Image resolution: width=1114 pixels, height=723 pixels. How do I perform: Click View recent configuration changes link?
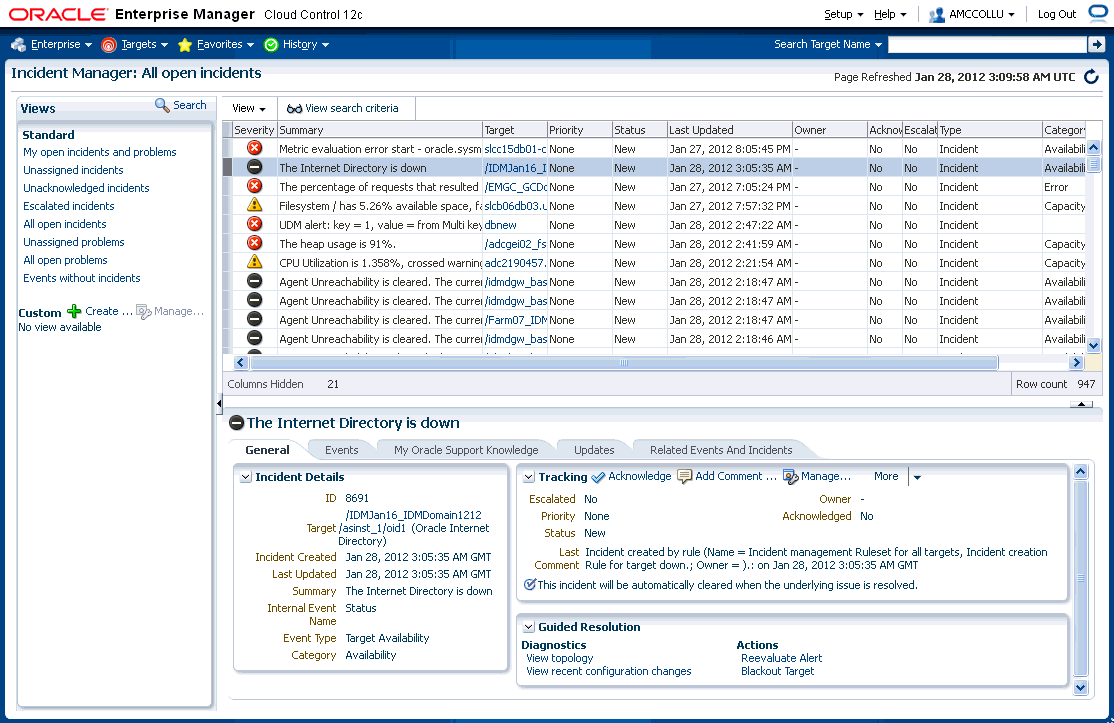[609, 671]
